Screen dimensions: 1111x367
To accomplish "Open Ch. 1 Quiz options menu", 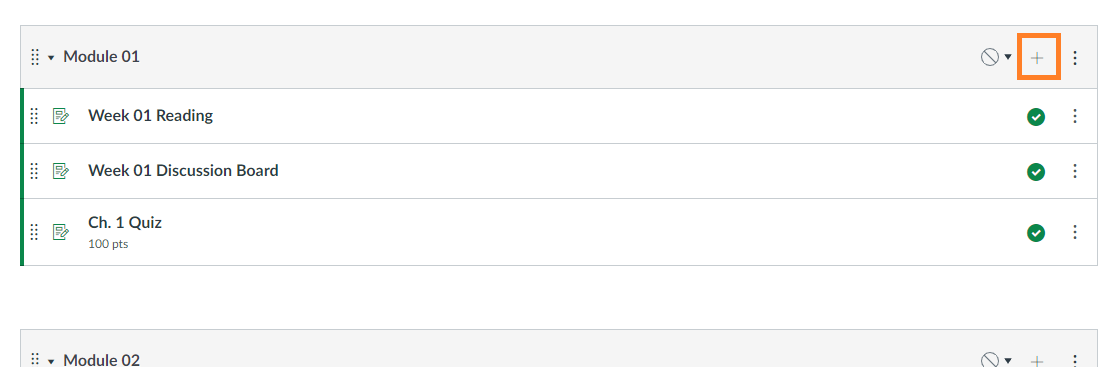I will [x=1075, y=232].
